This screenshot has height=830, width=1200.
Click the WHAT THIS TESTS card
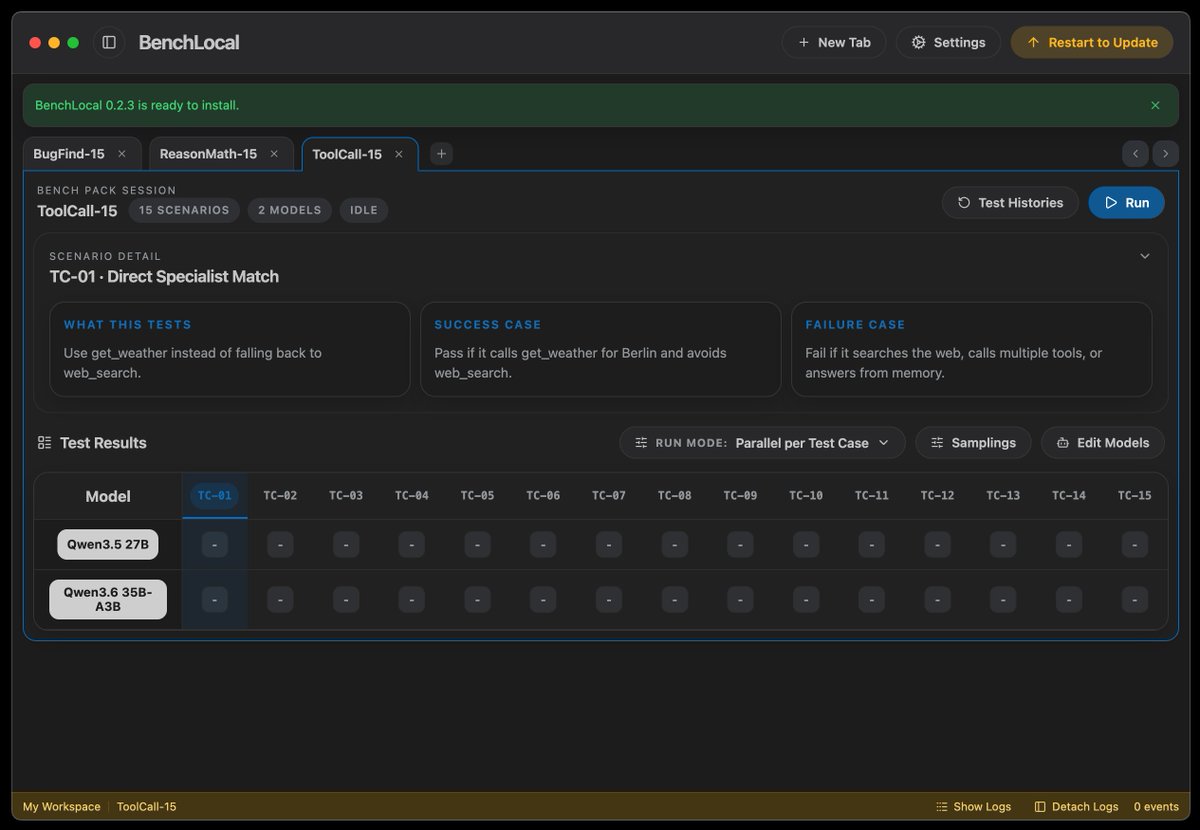click(230, 350)
